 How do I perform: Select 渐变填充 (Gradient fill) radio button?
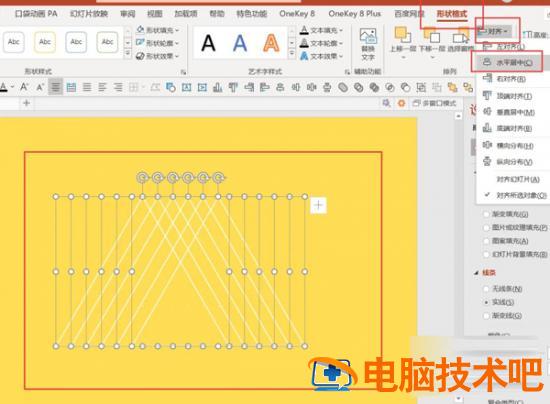[x=486, y=214]
